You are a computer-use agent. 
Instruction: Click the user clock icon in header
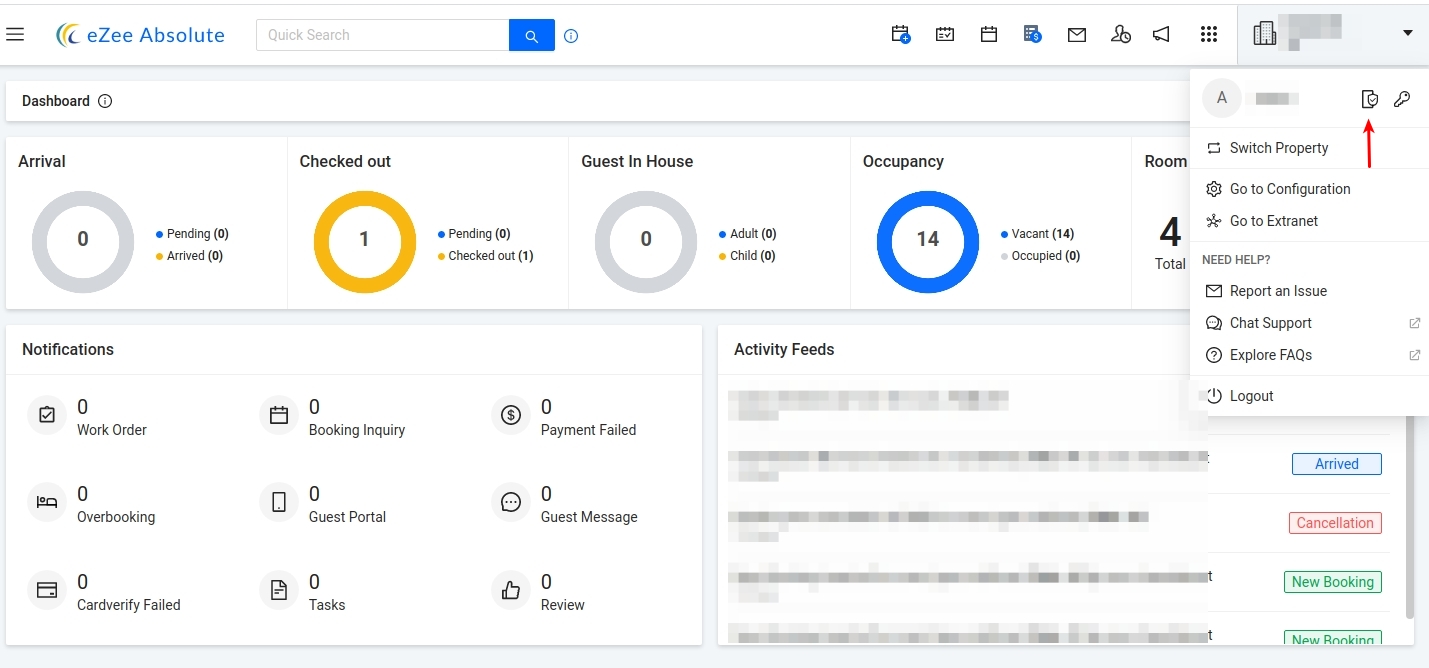click(x=1121, y=35)
